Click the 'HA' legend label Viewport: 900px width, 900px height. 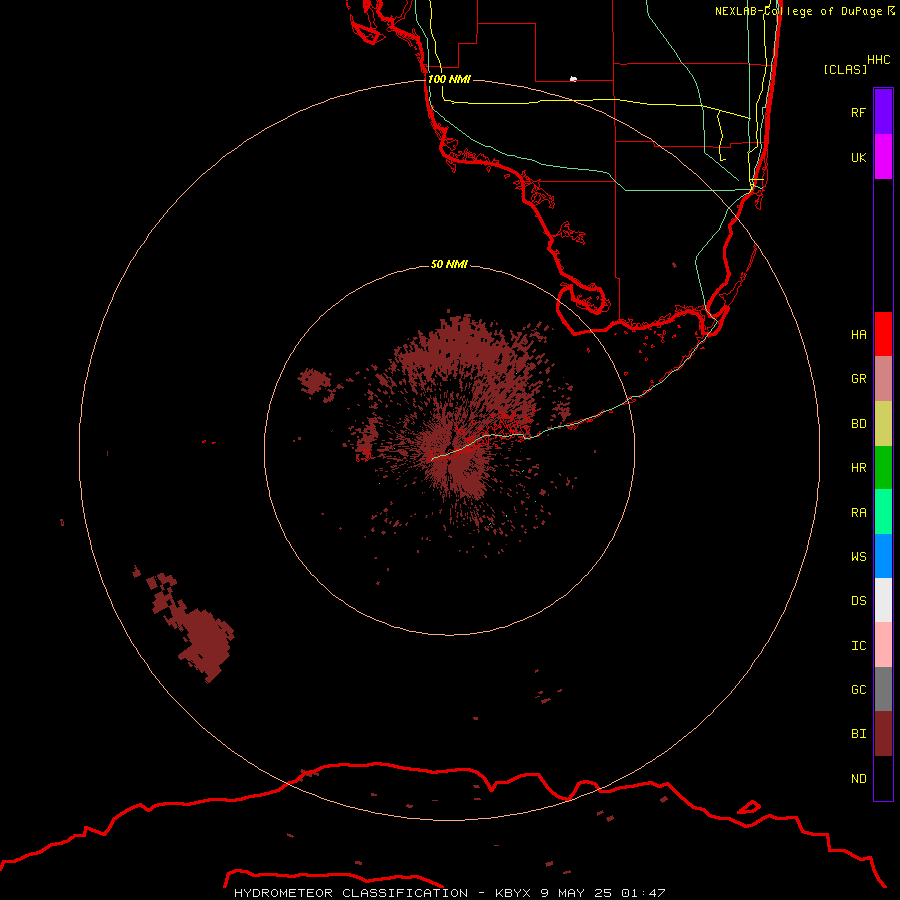pyautogui.click(x=859, y=334)
